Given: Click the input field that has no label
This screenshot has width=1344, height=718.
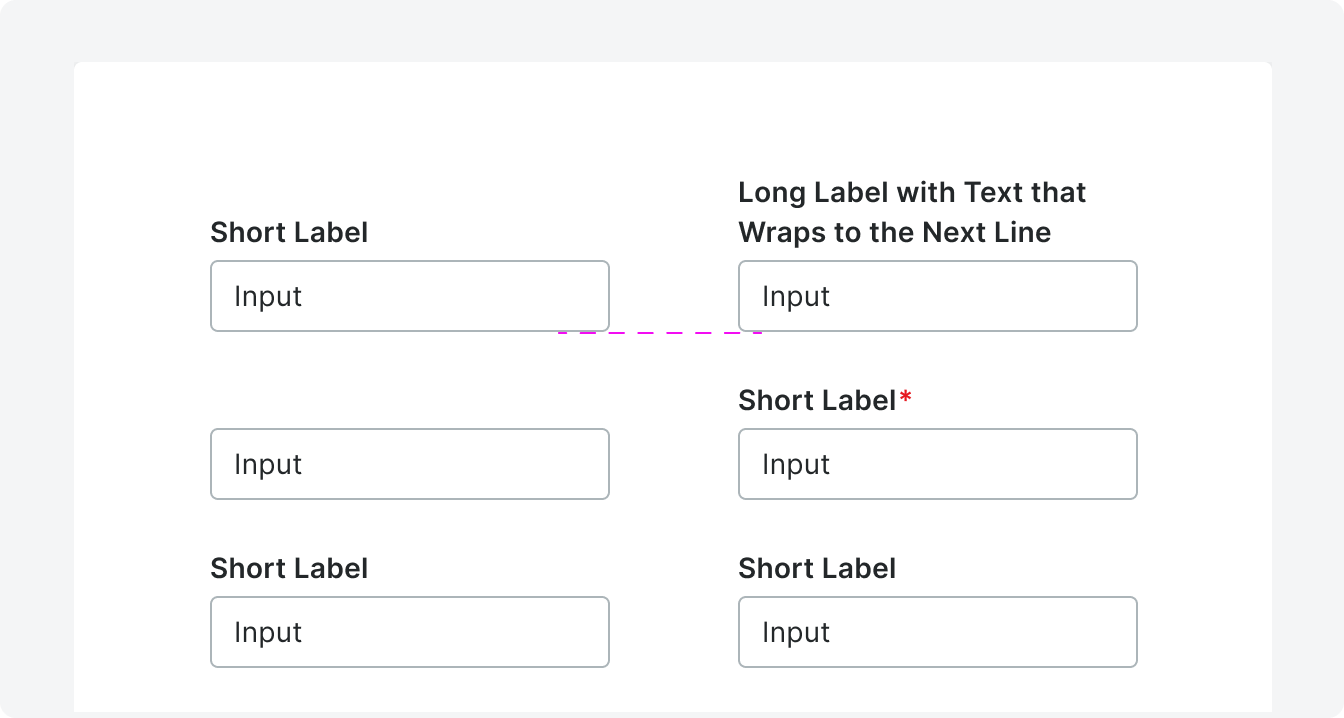Looking at the screenshot, I should coord(409,464).
